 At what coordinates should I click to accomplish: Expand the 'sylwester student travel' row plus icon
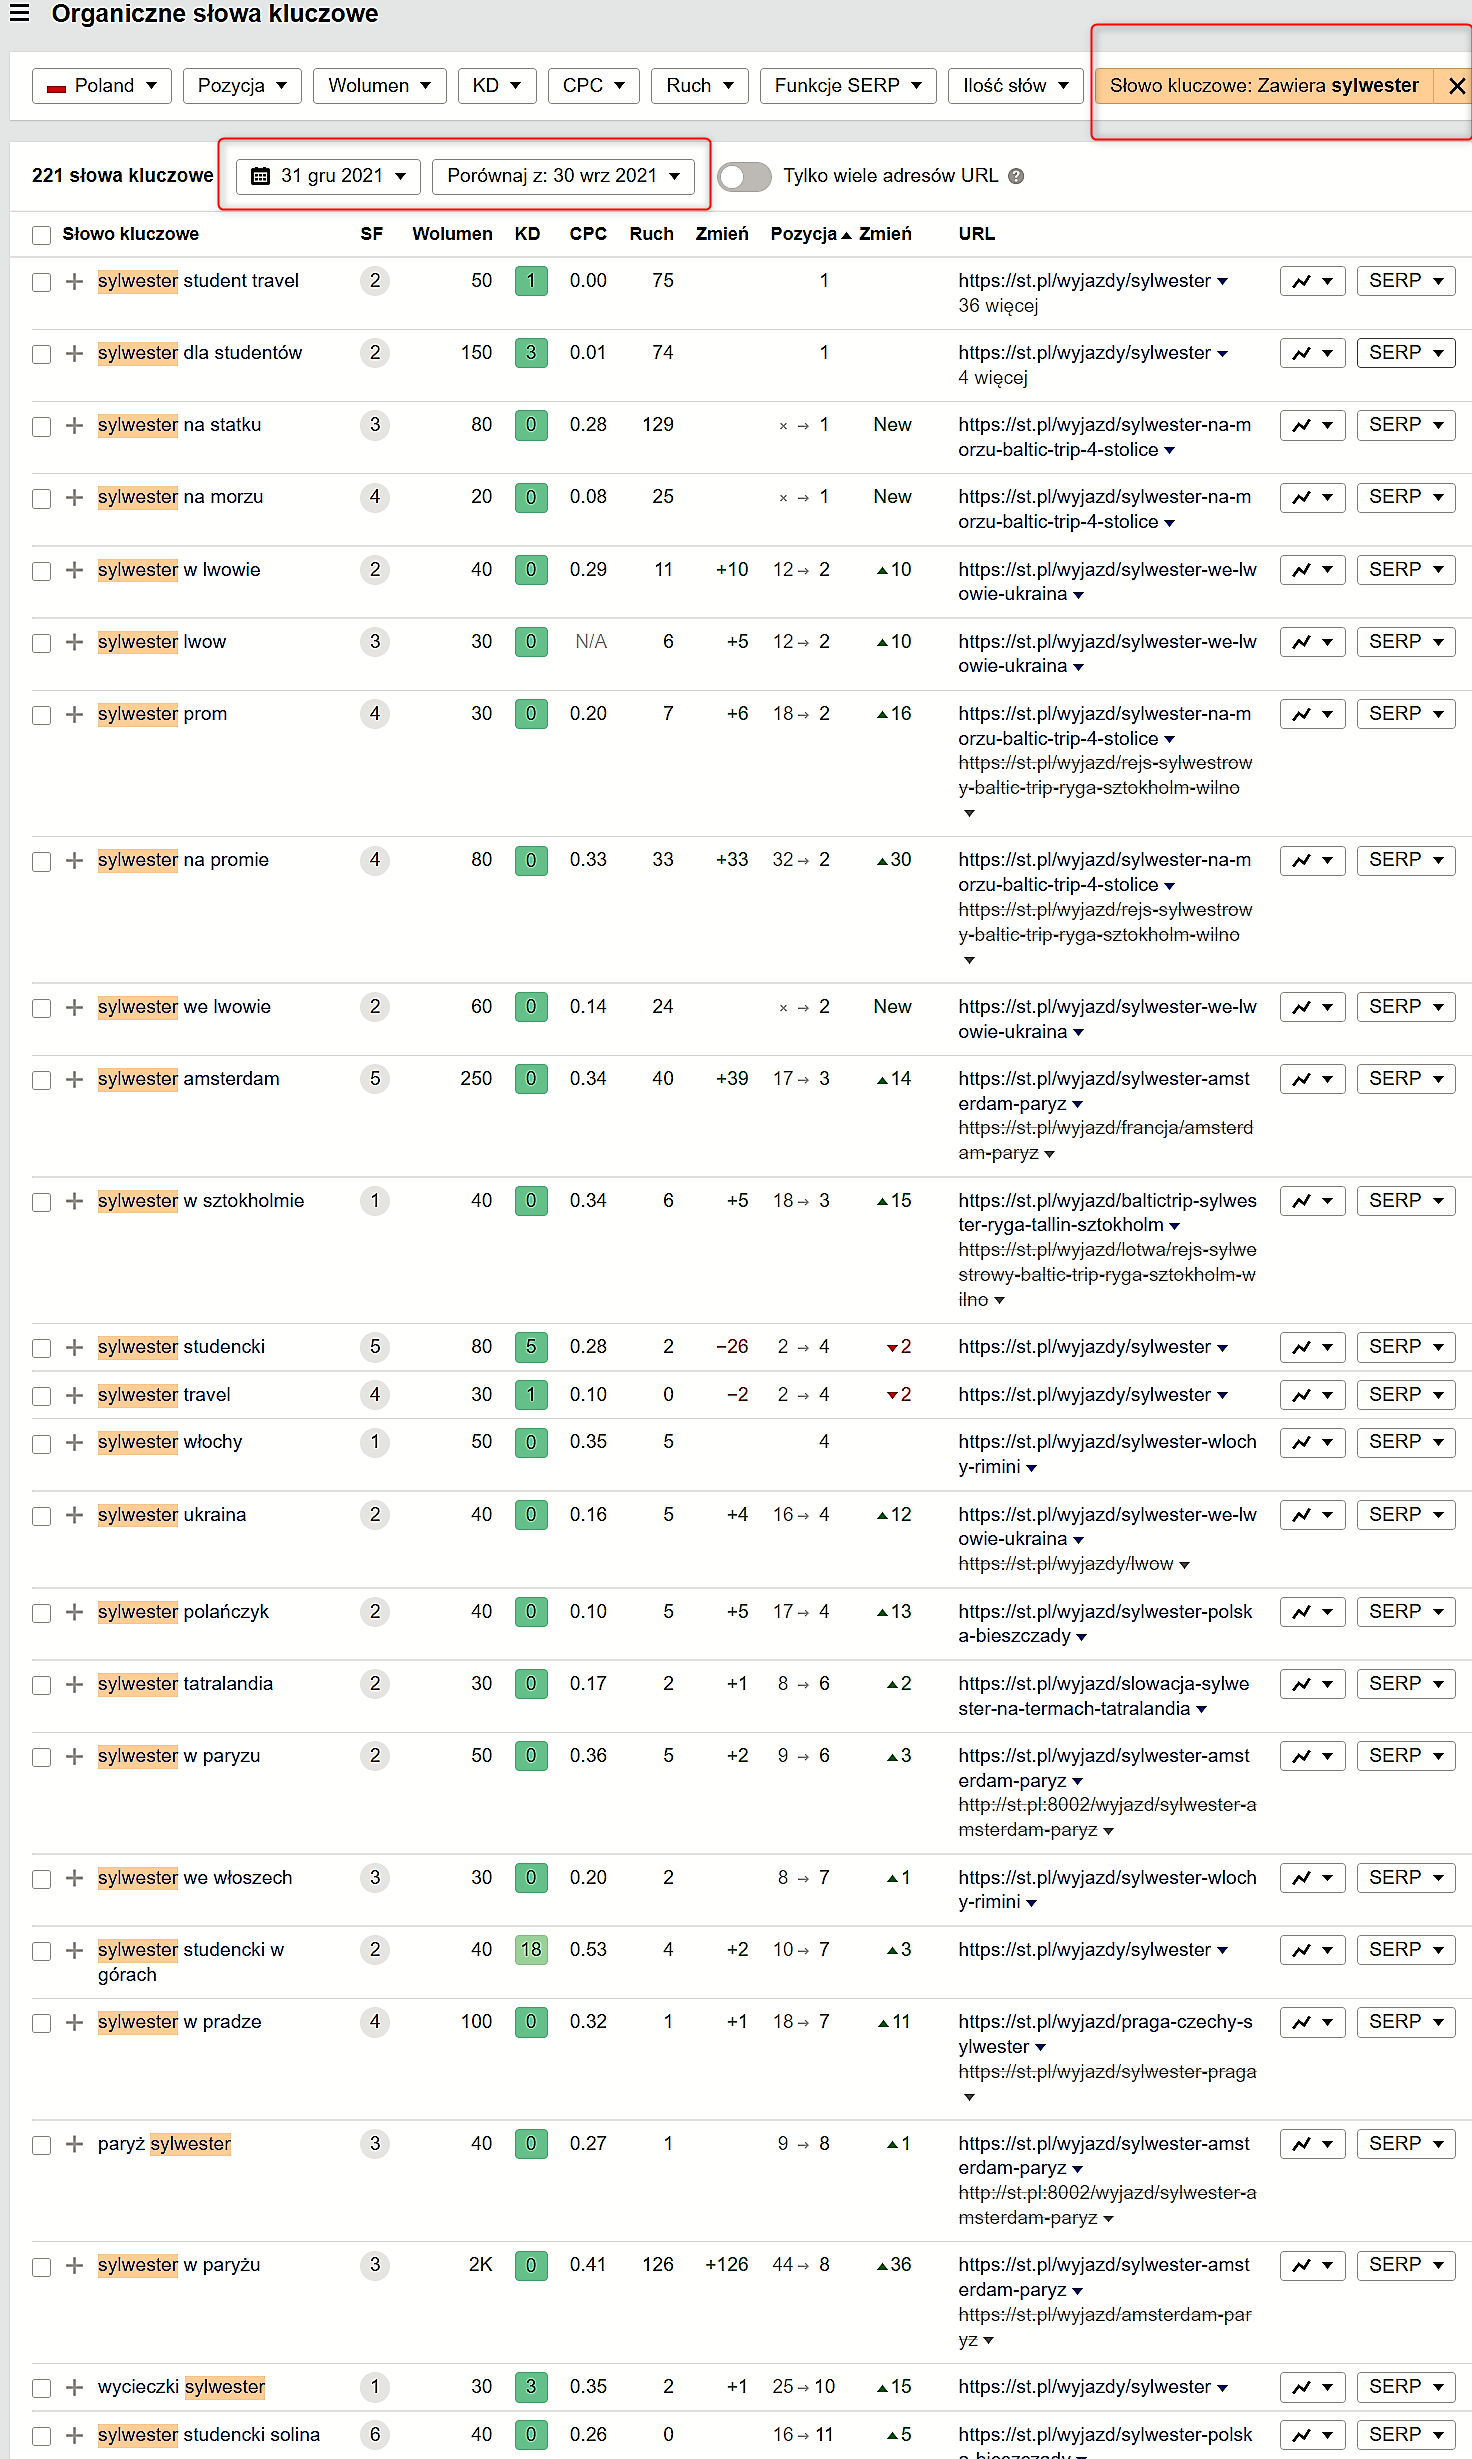coord(74,282)
